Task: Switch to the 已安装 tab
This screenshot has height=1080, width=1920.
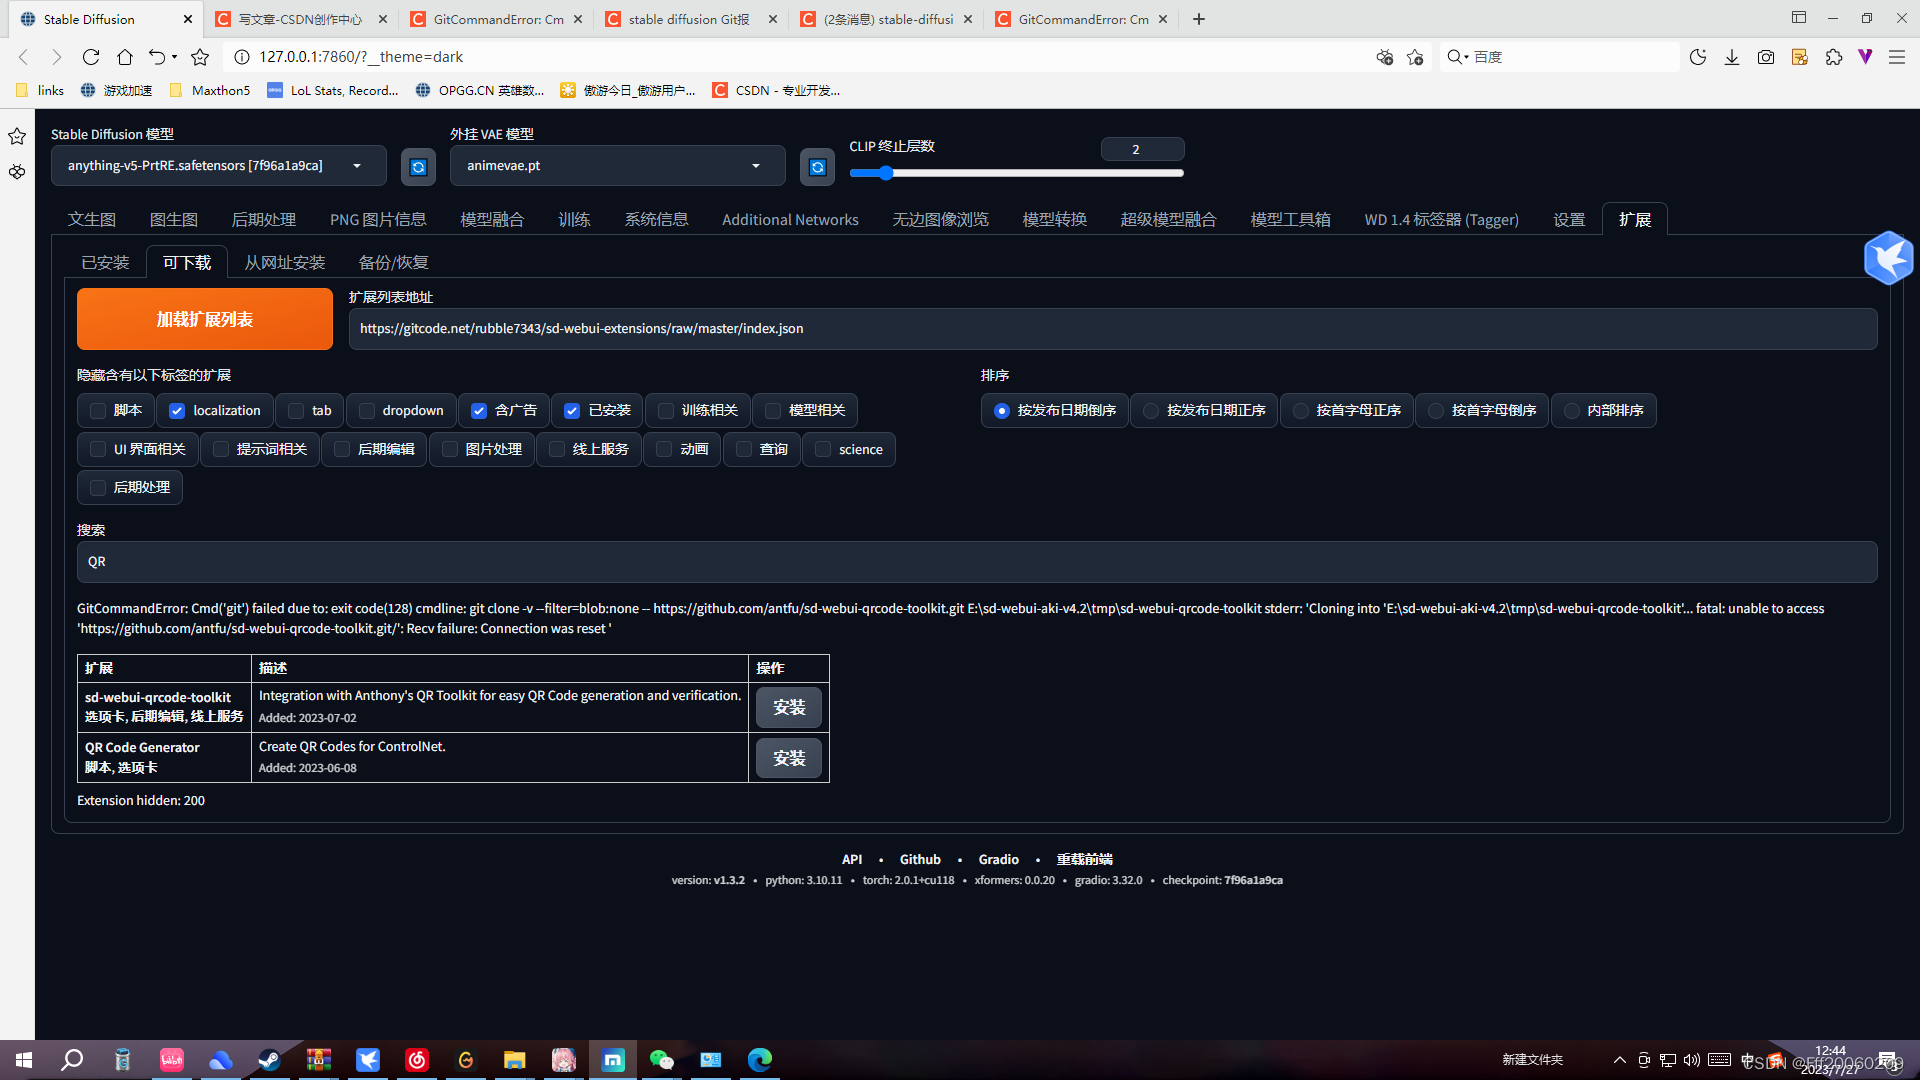Action: point(105,262)
